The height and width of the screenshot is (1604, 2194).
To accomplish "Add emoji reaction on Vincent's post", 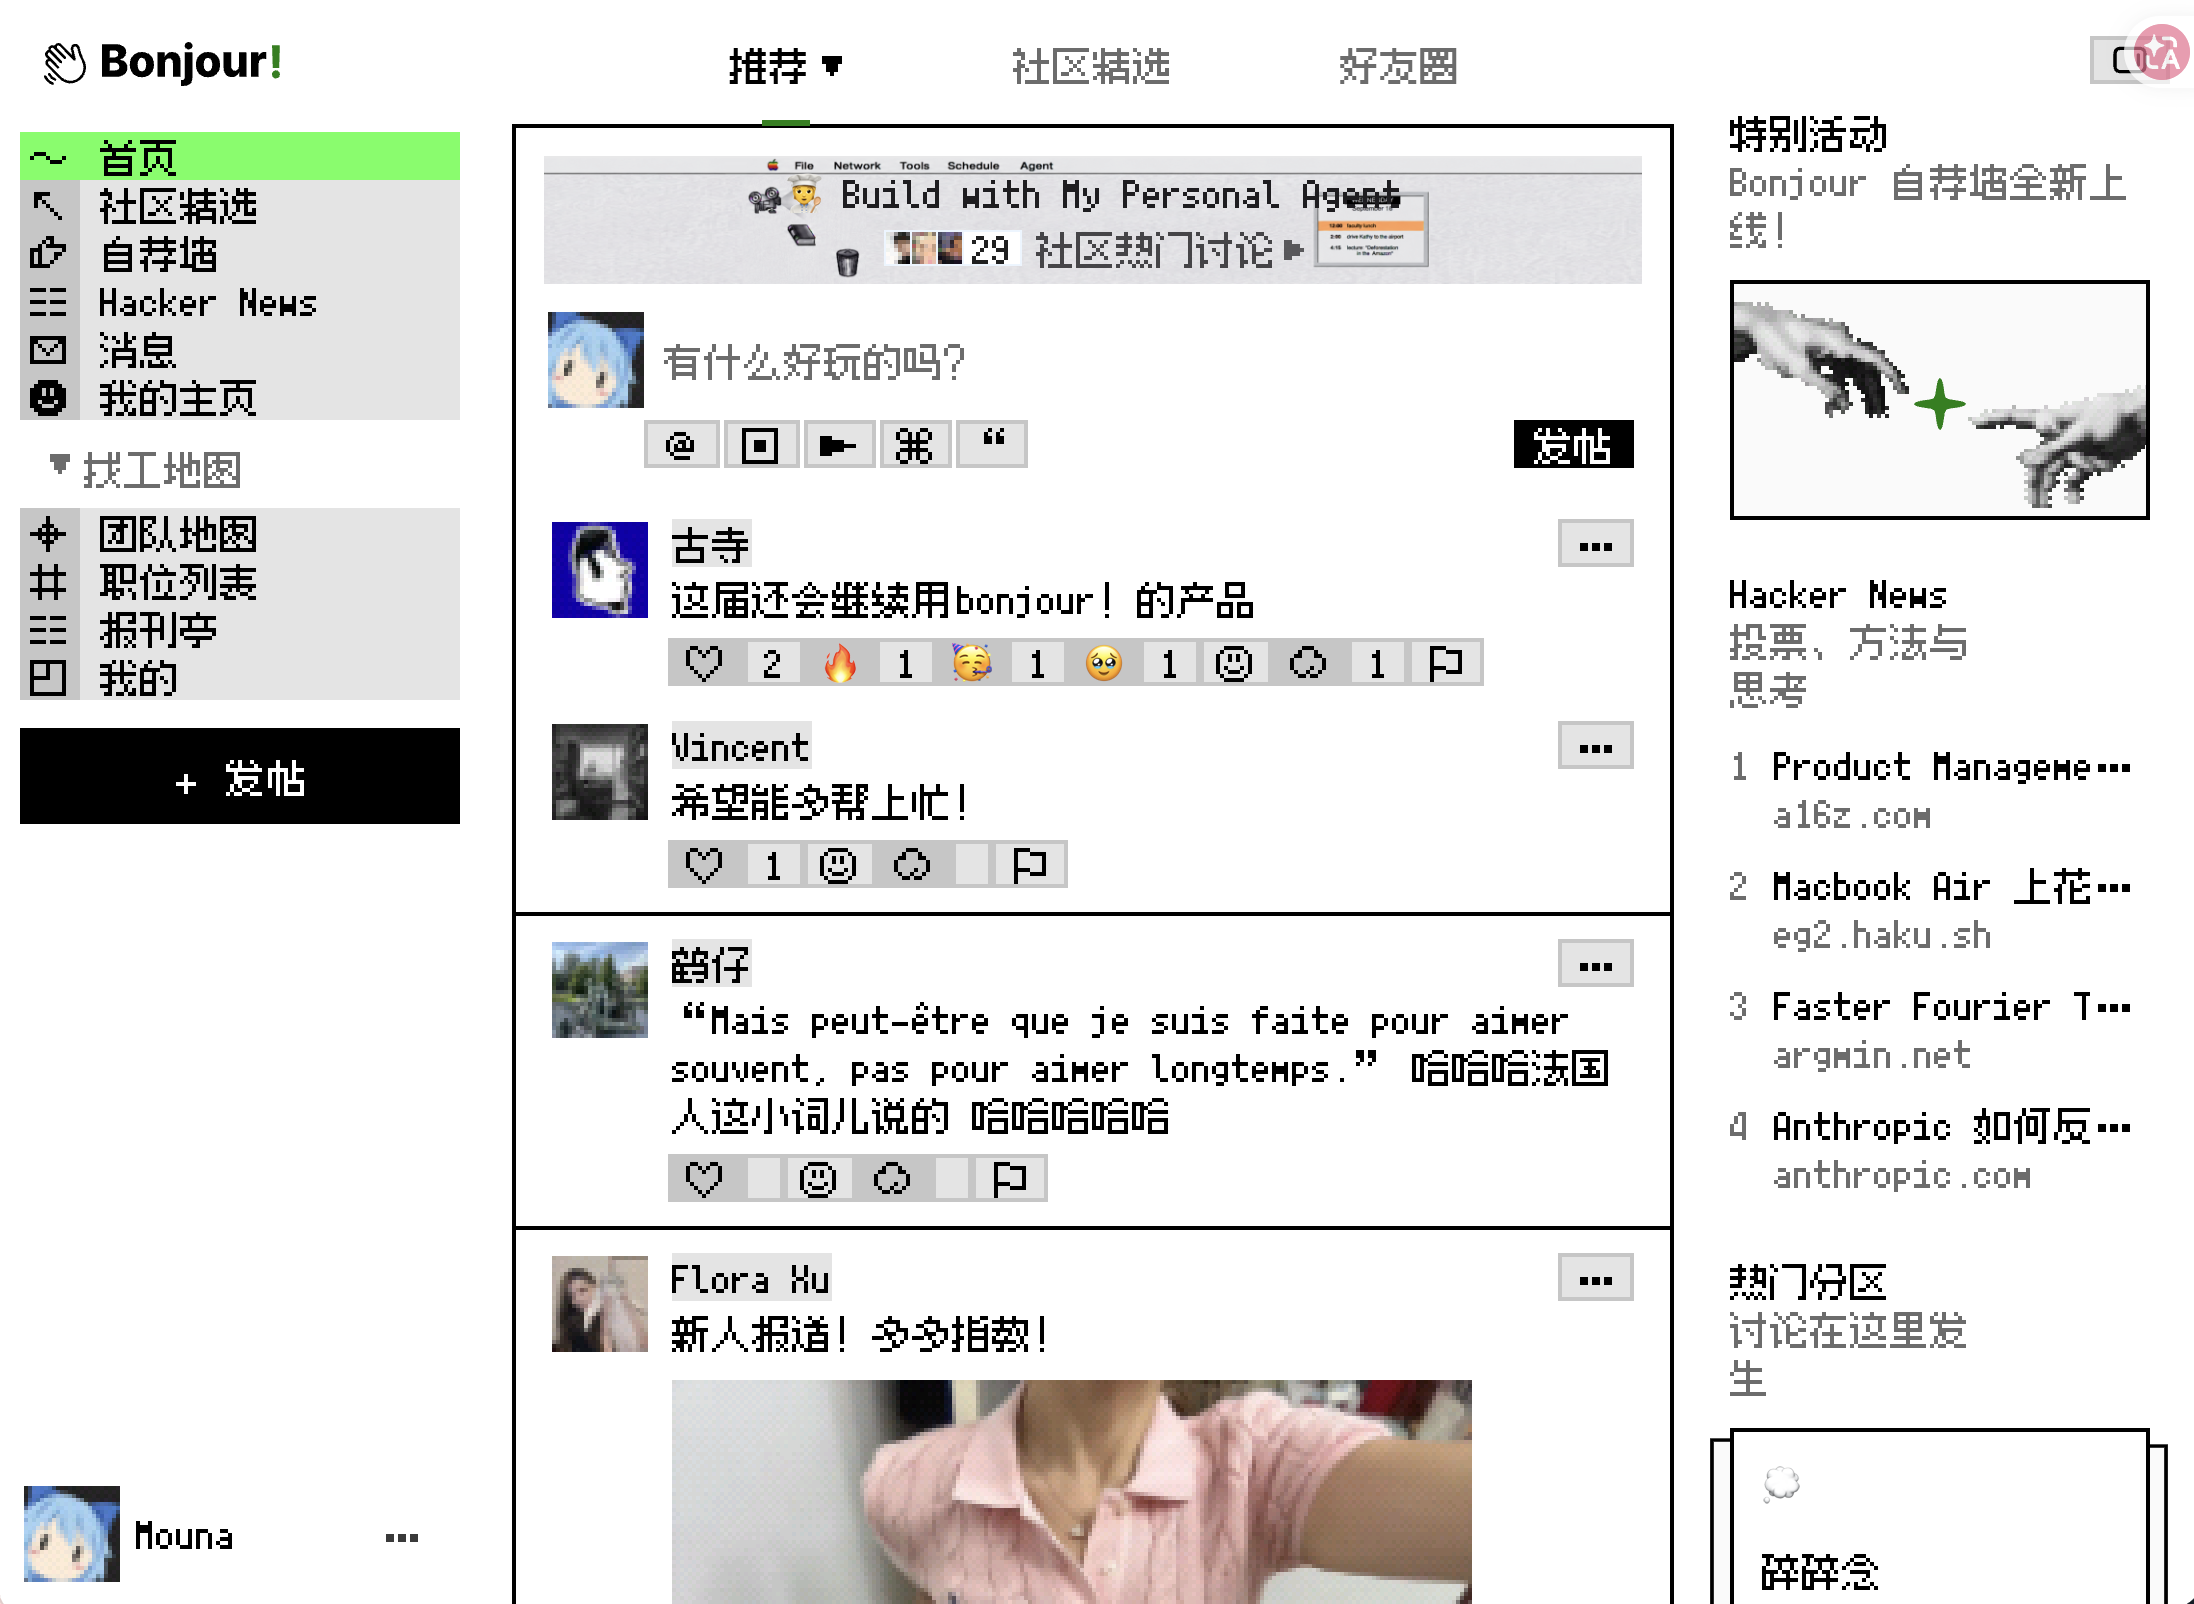I will click(x=838, y=865).
